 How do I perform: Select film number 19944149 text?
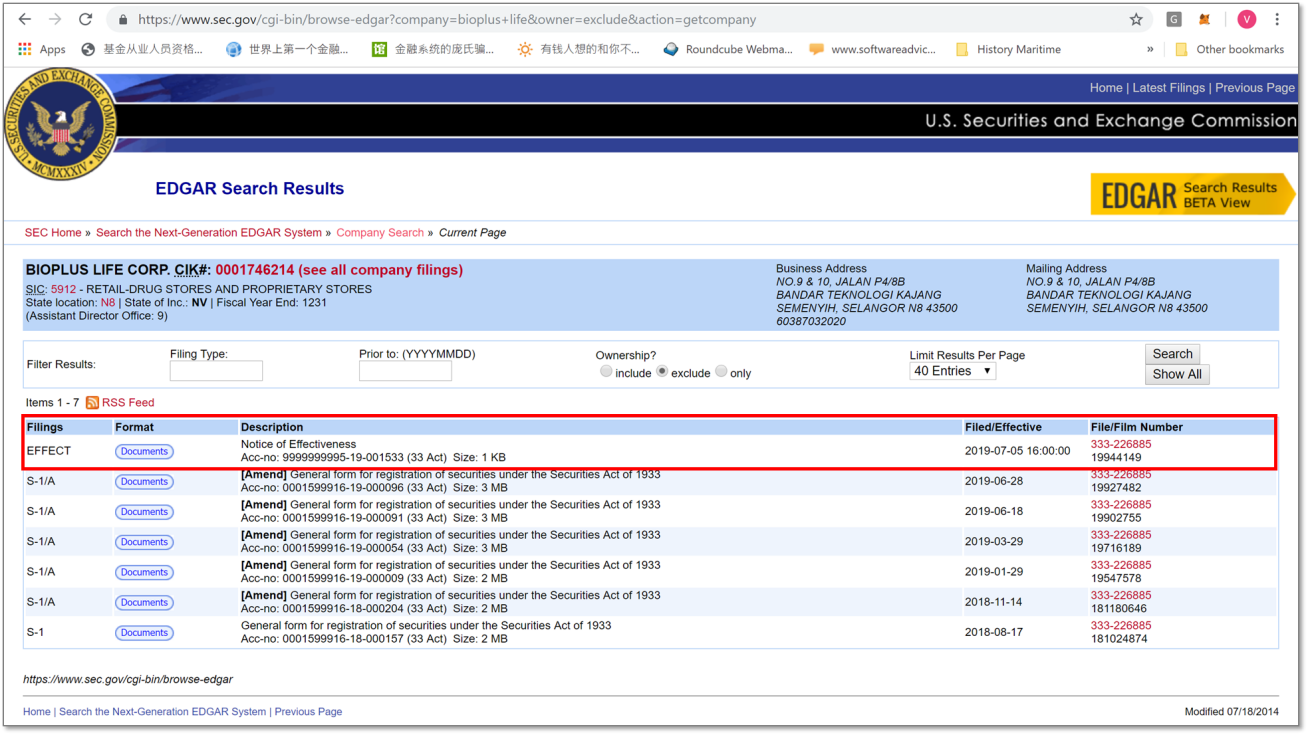1116,457
